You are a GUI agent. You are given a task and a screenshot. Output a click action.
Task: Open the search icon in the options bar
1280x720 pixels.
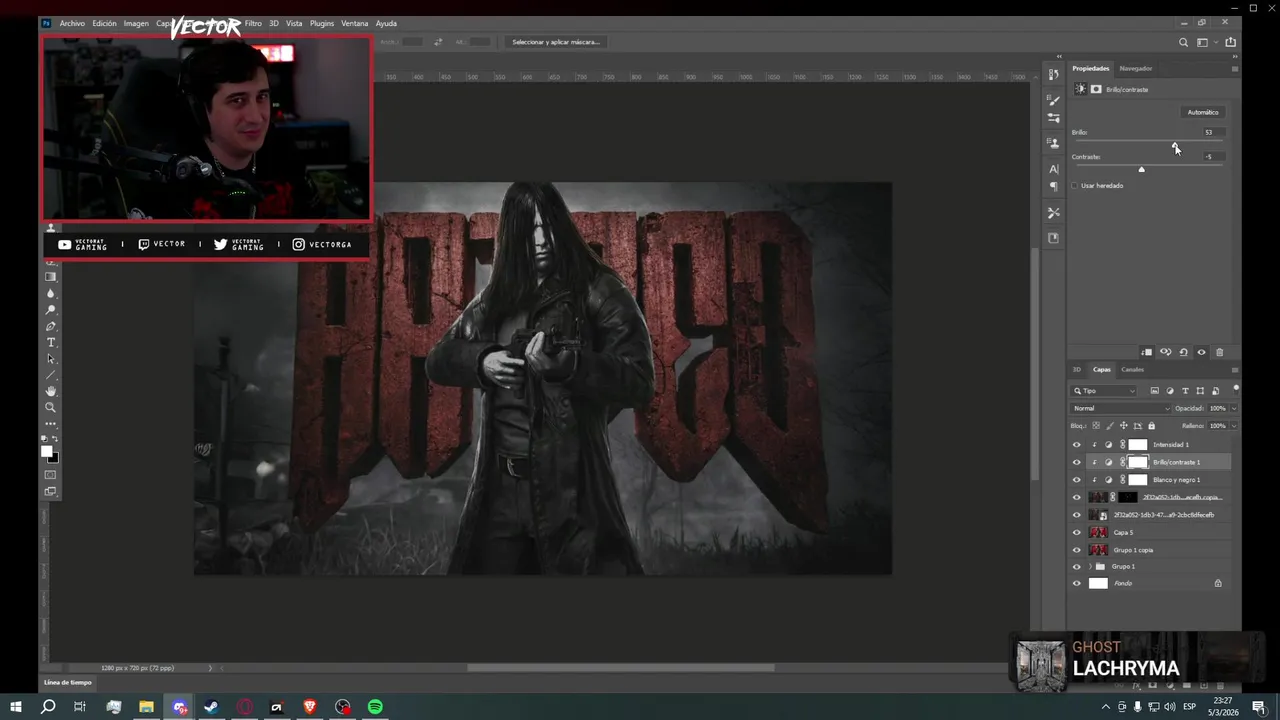[x=1183, y=42]
